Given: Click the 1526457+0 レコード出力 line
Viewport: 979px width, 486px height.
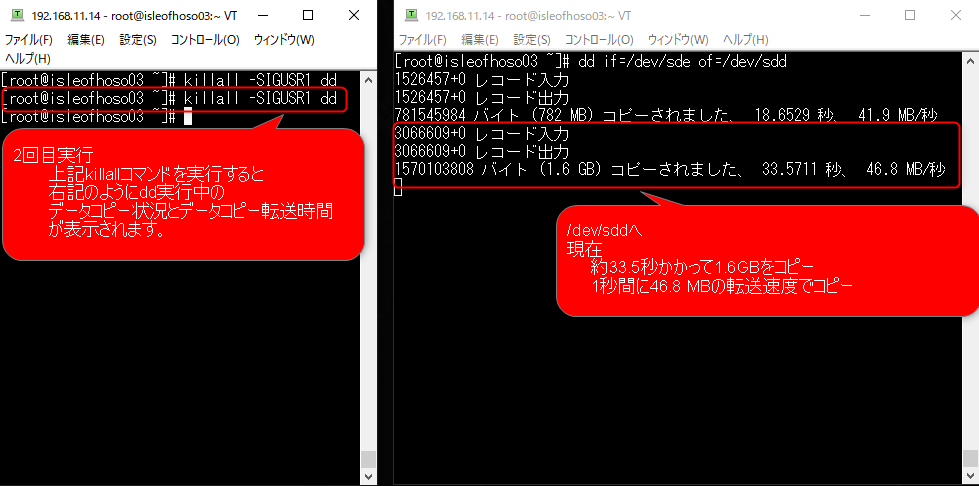Looking at the screenshot, I should click(482, 98).
